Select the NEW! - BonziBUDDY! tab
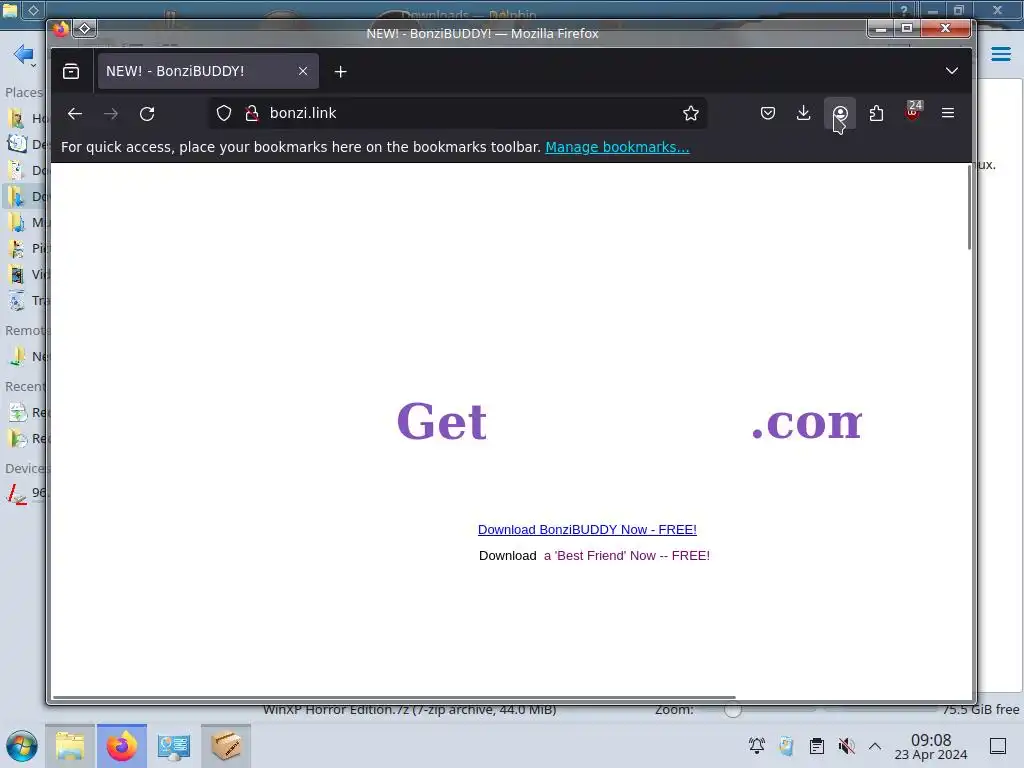This screenshot has height=768, width=1024. click(x=208, y=71)
